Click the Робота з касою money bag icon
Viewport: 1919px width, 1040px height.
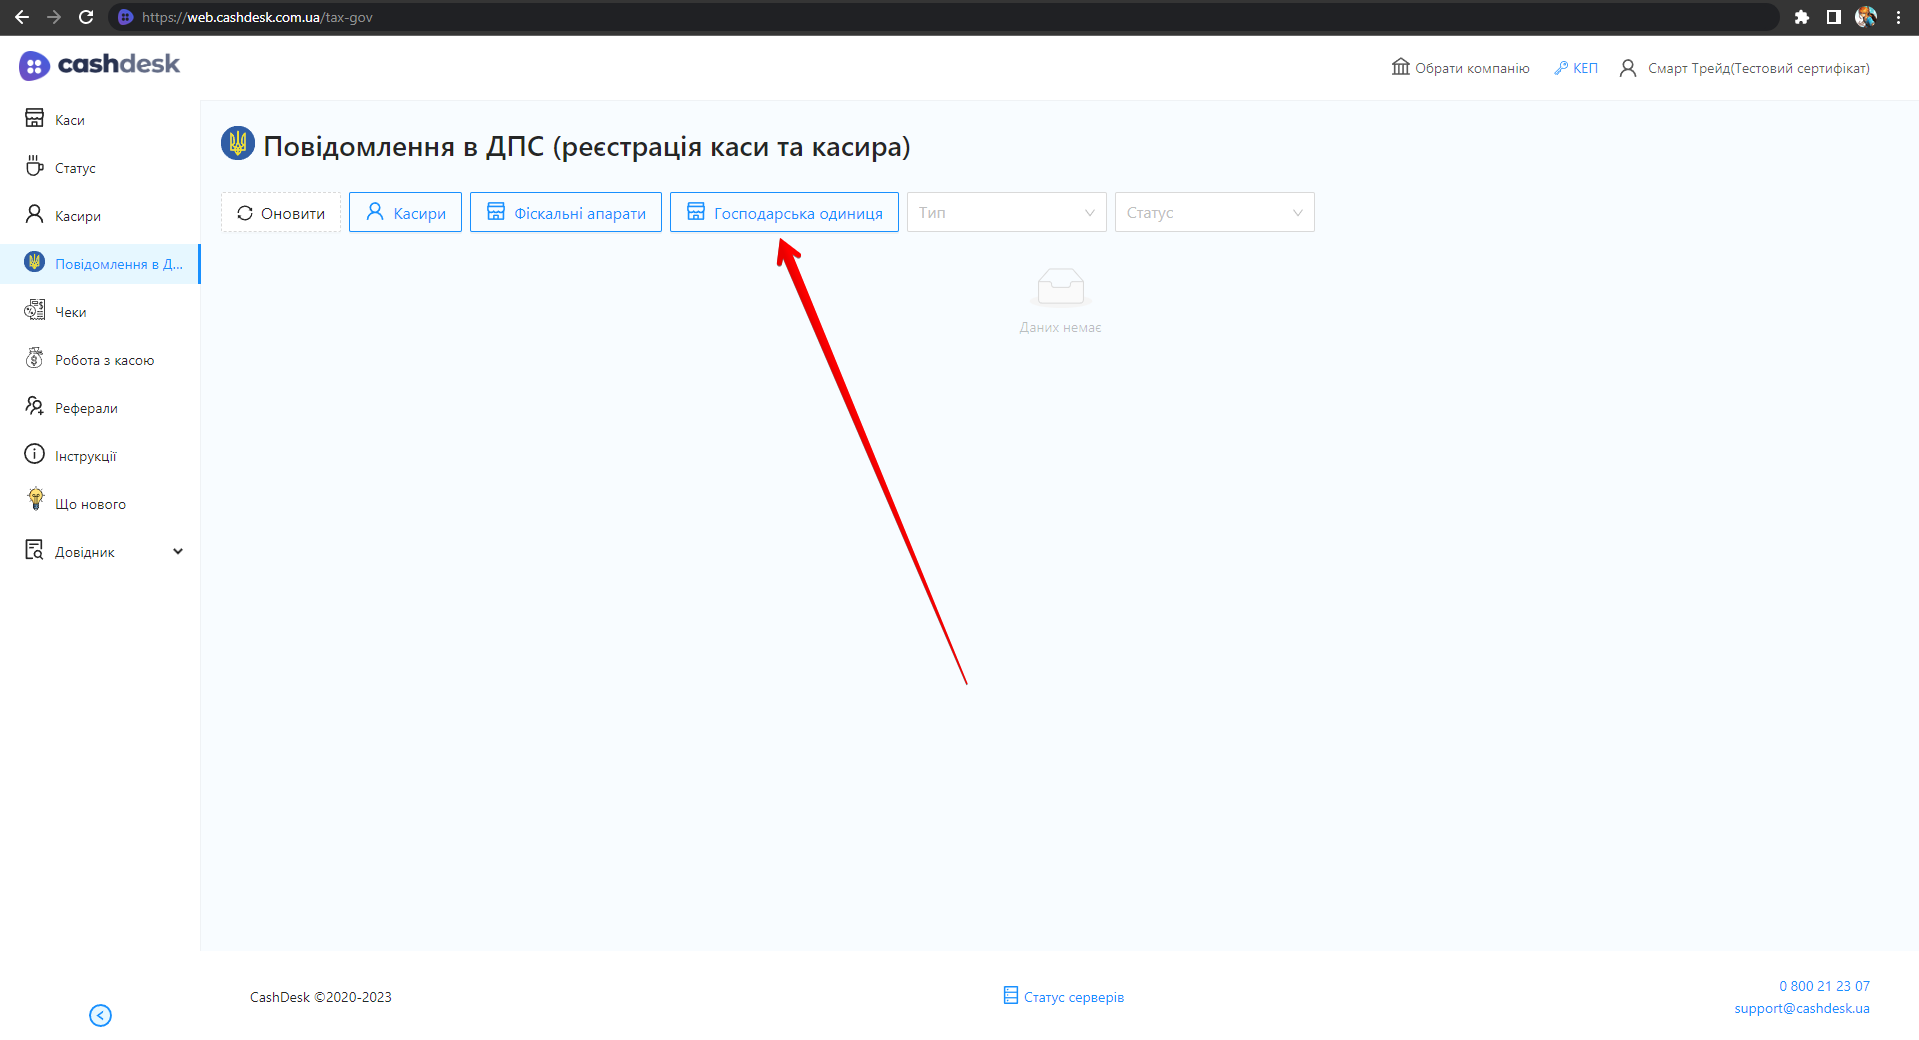pos(35,358)
